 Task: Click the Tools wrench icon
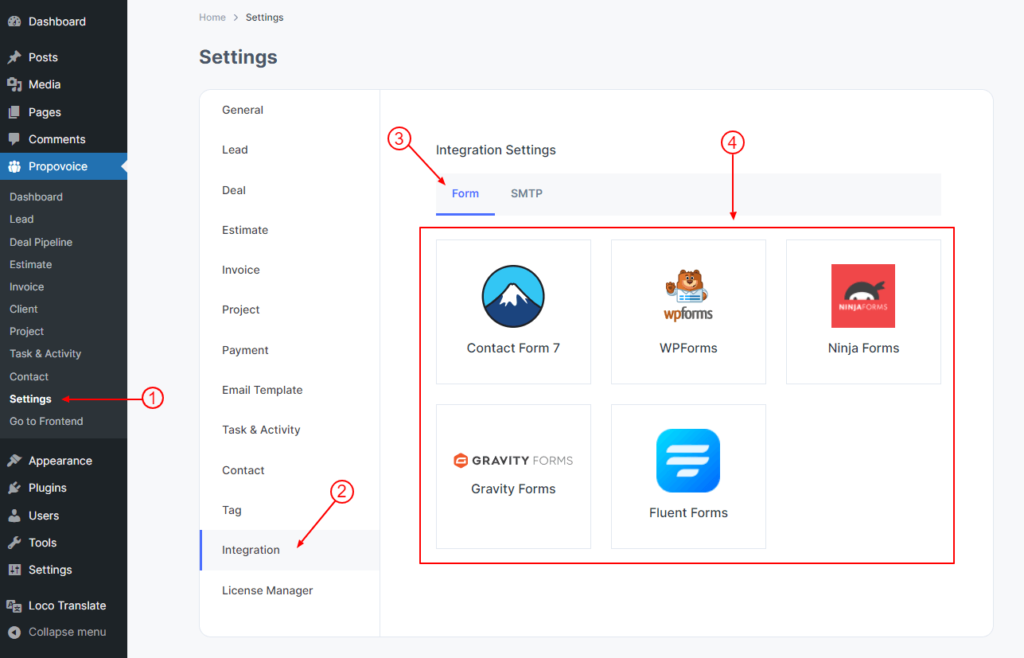tap(14, 542)
